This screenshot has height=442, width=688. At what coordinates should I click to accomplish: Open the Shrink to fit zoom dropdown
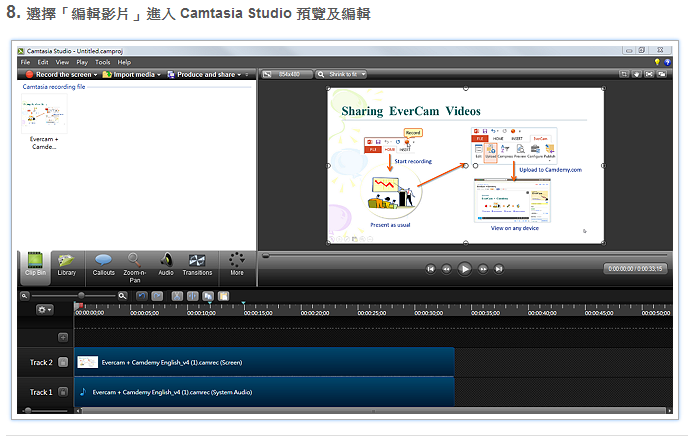(343, 74)
